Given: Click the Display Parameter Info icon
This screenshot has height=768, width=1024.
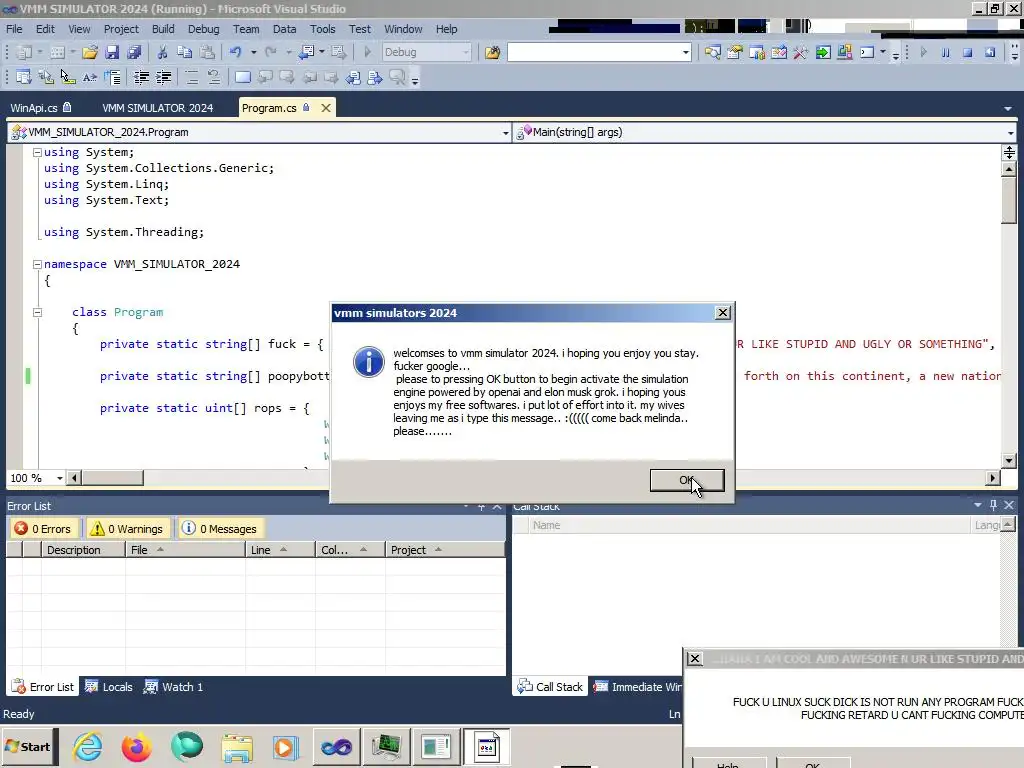Looking at the screenshot, I should [x=46, y=78].
